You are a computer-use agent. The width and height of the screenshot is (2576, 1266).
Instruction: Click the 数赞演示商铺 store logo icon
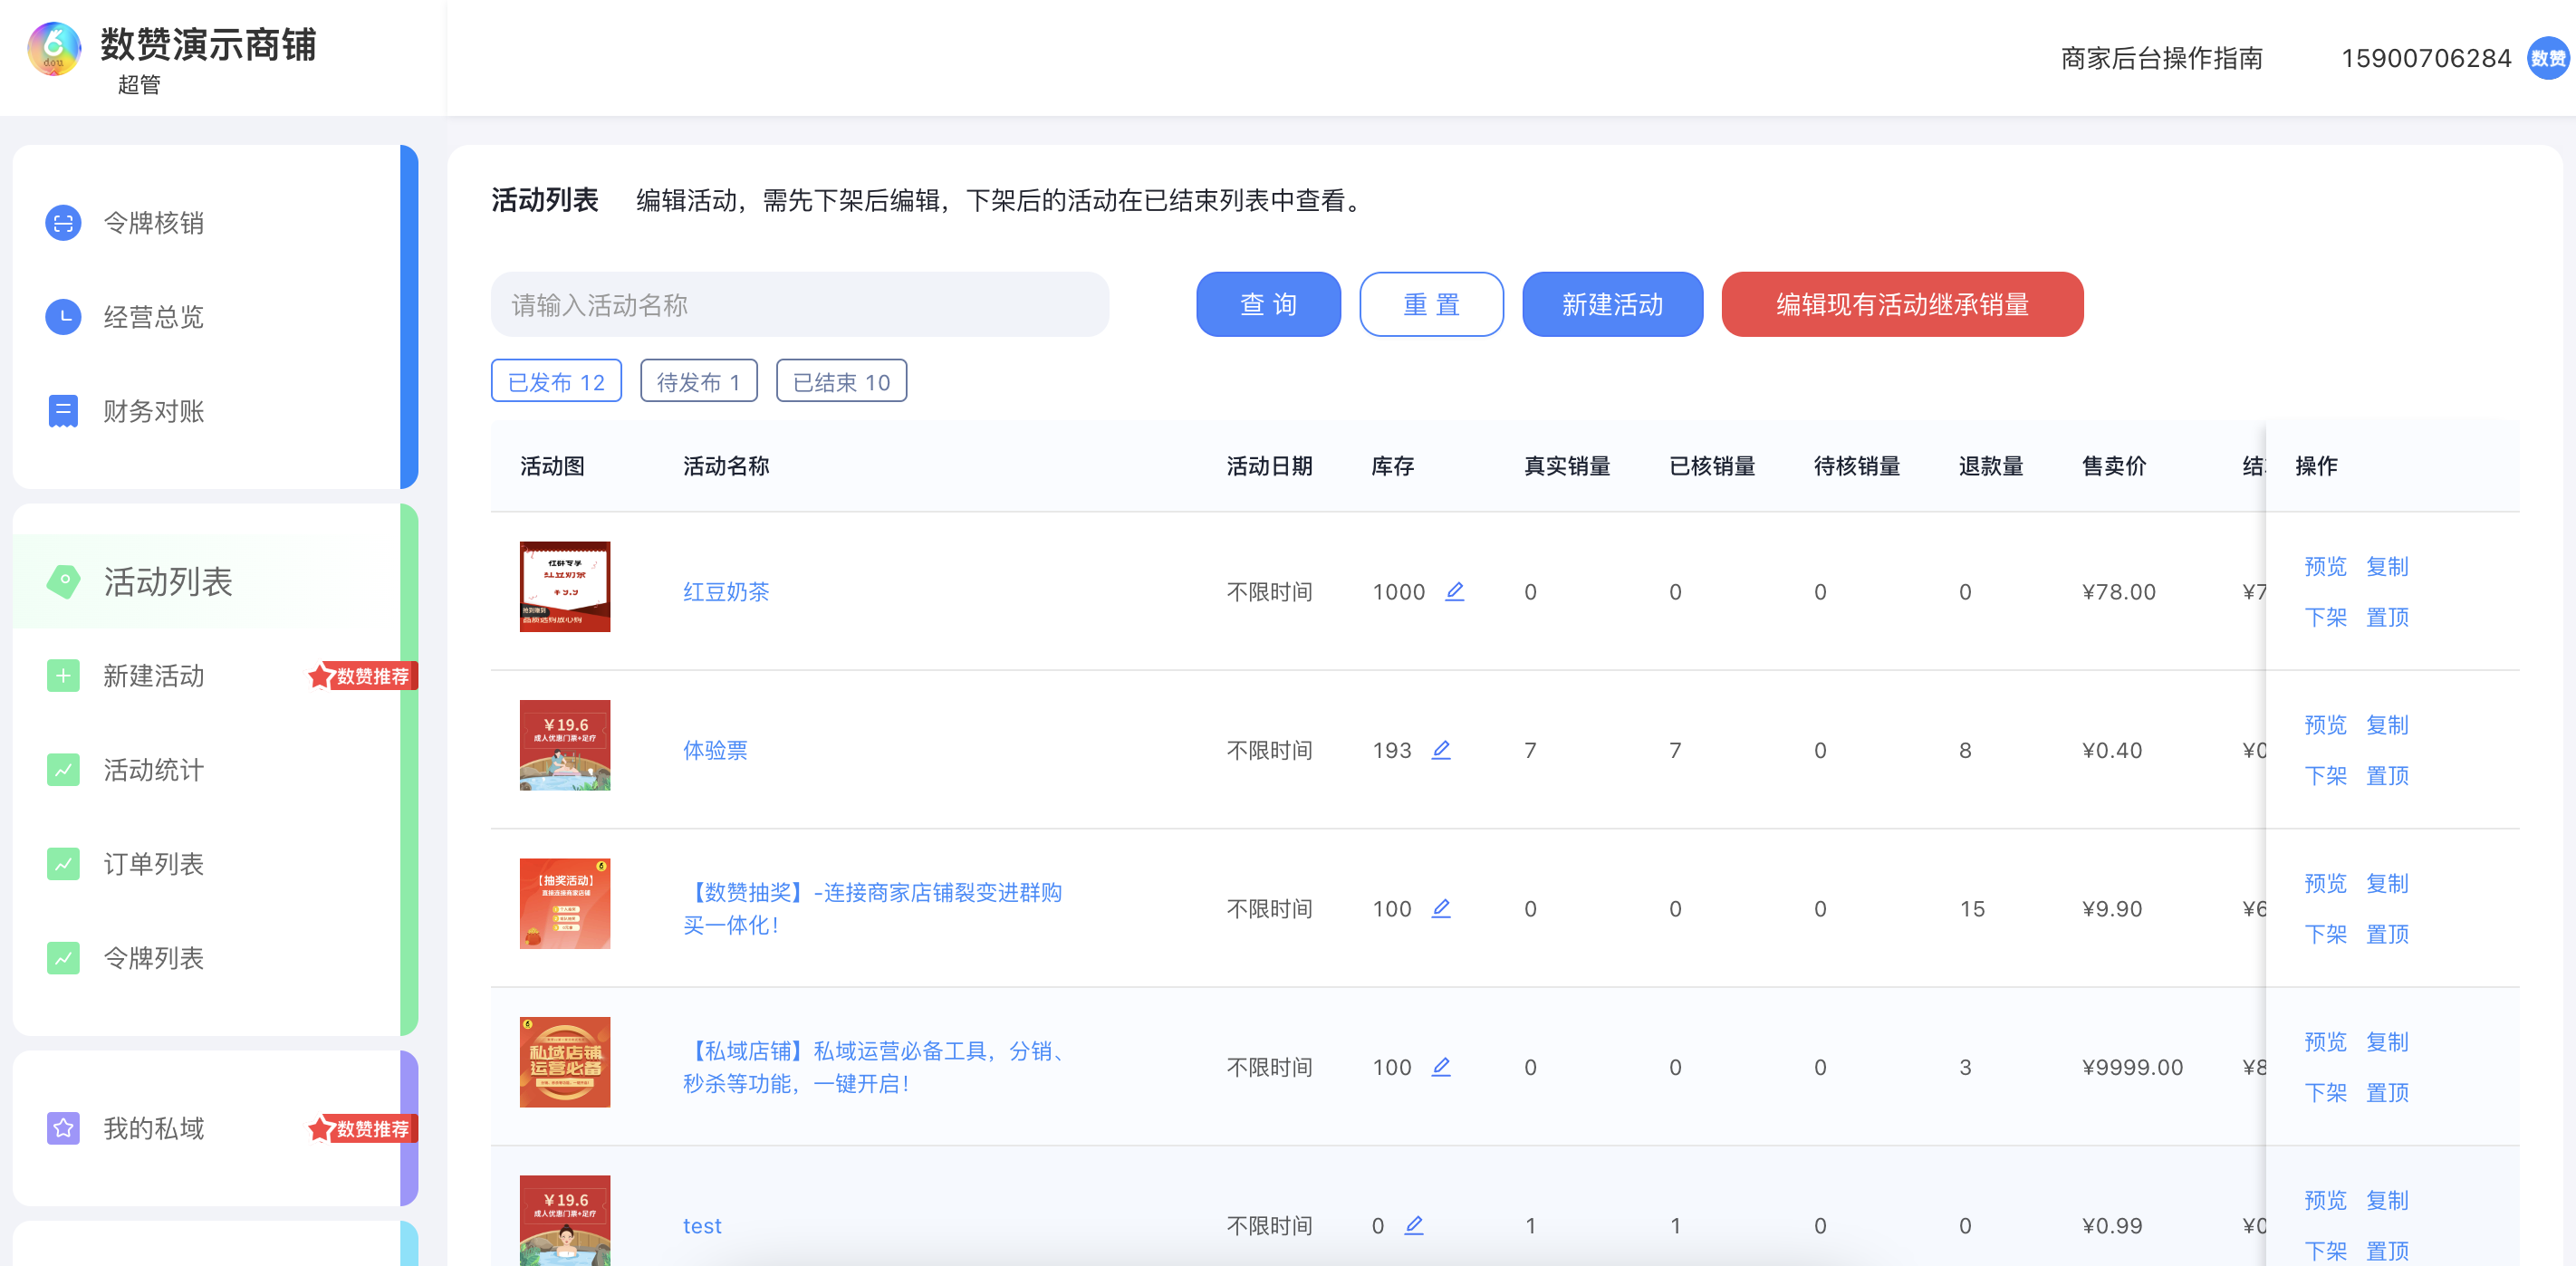[54, 49]
